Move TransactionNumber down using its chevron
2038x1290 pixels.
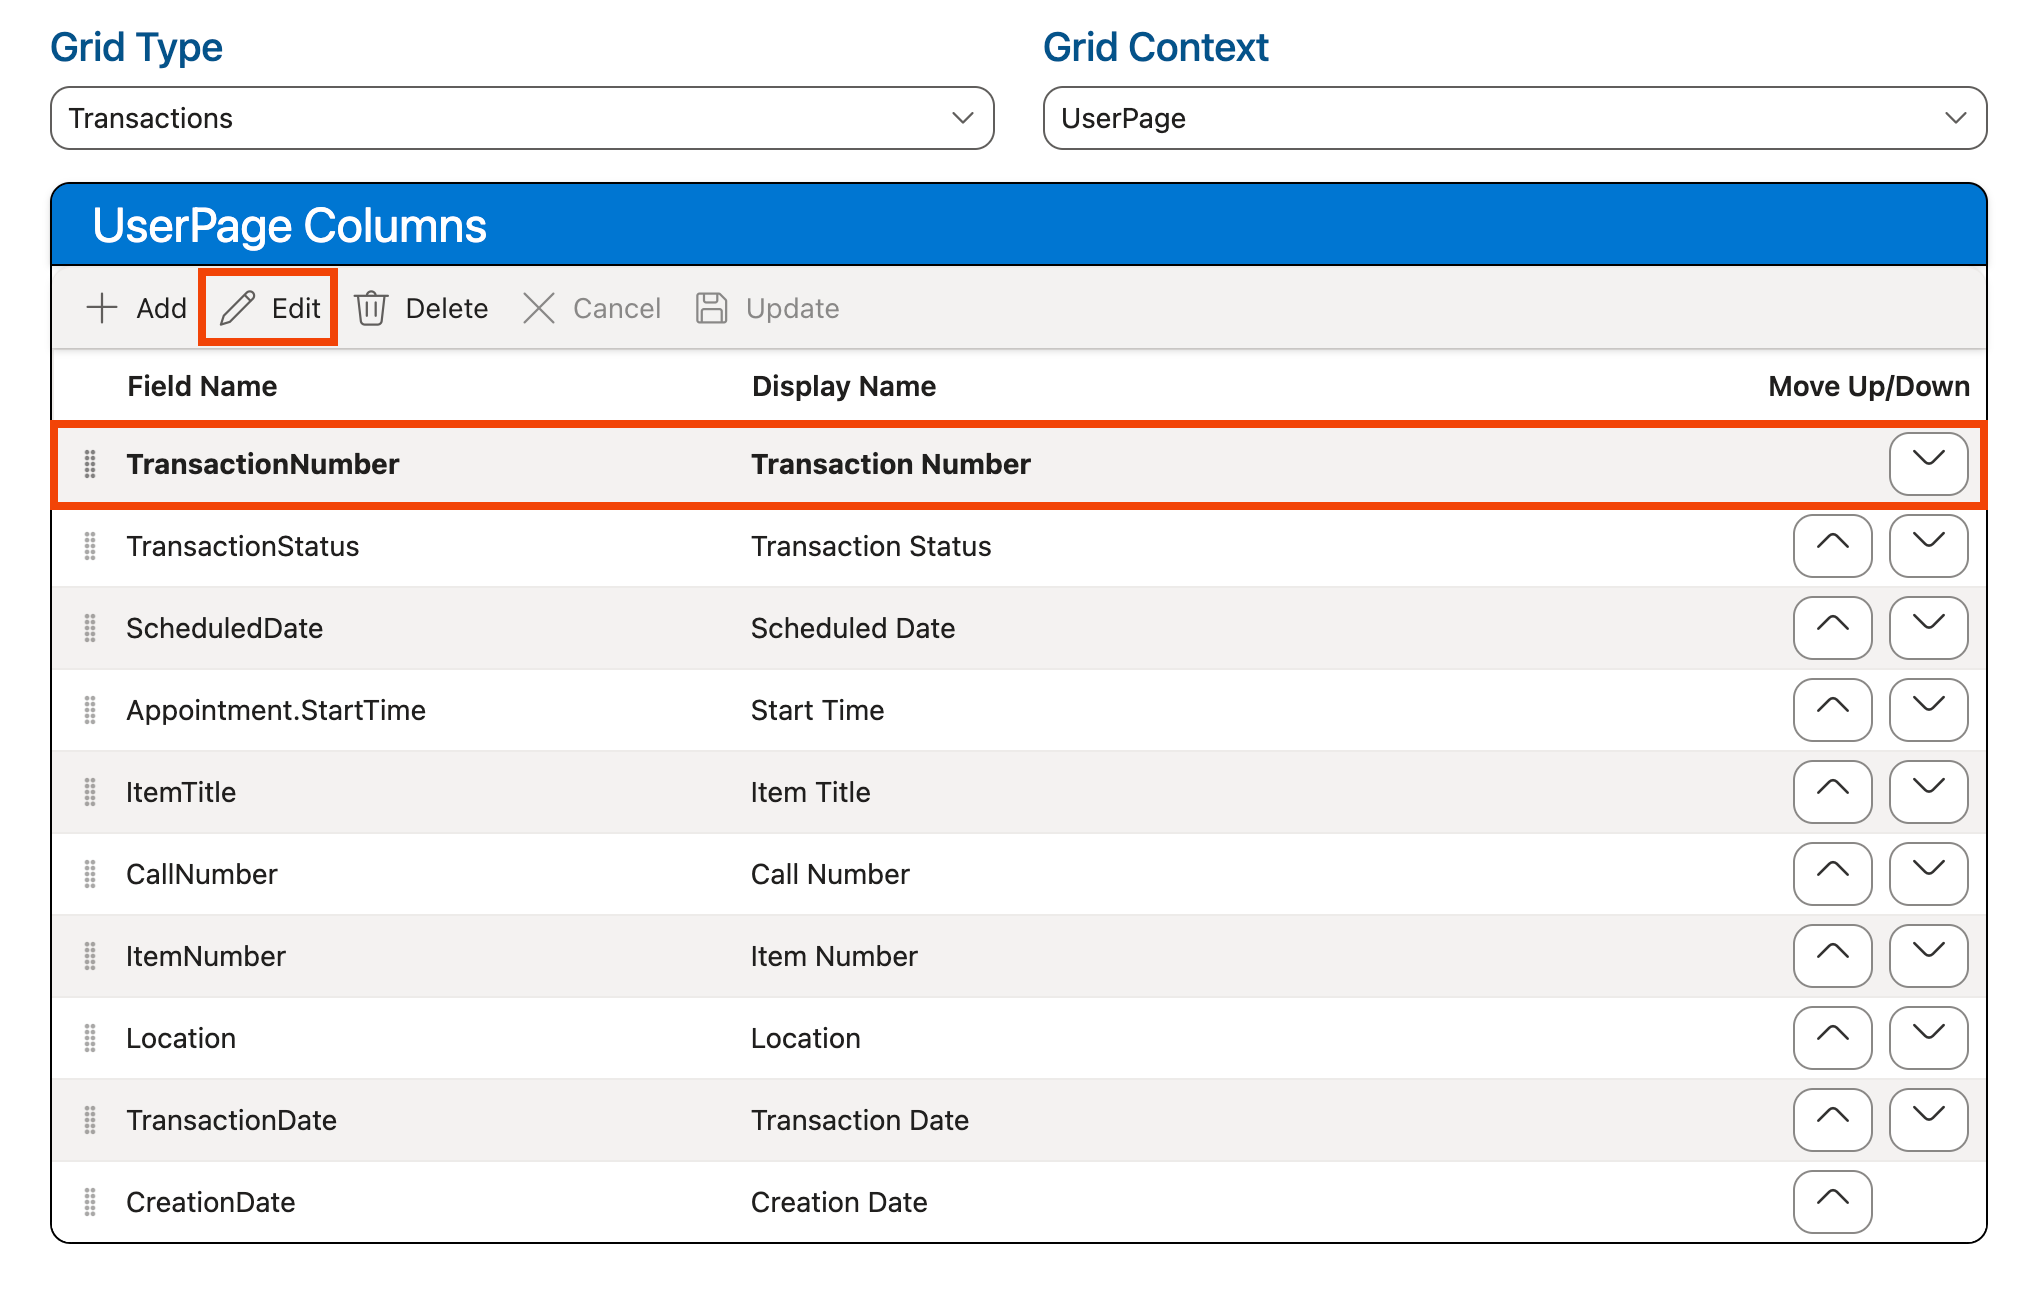tap(1928, 463)
